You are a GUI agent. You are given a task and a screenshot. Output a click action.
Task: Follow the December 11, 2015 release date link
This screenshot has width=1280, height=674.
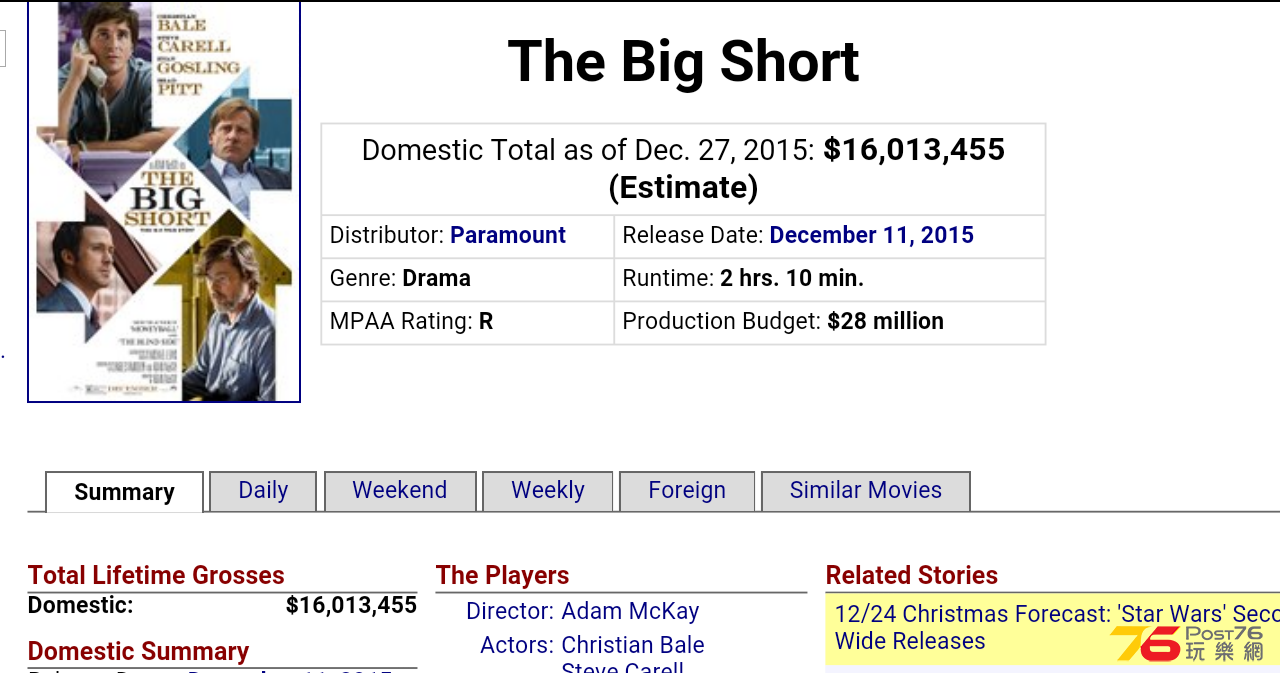[872, 235]
